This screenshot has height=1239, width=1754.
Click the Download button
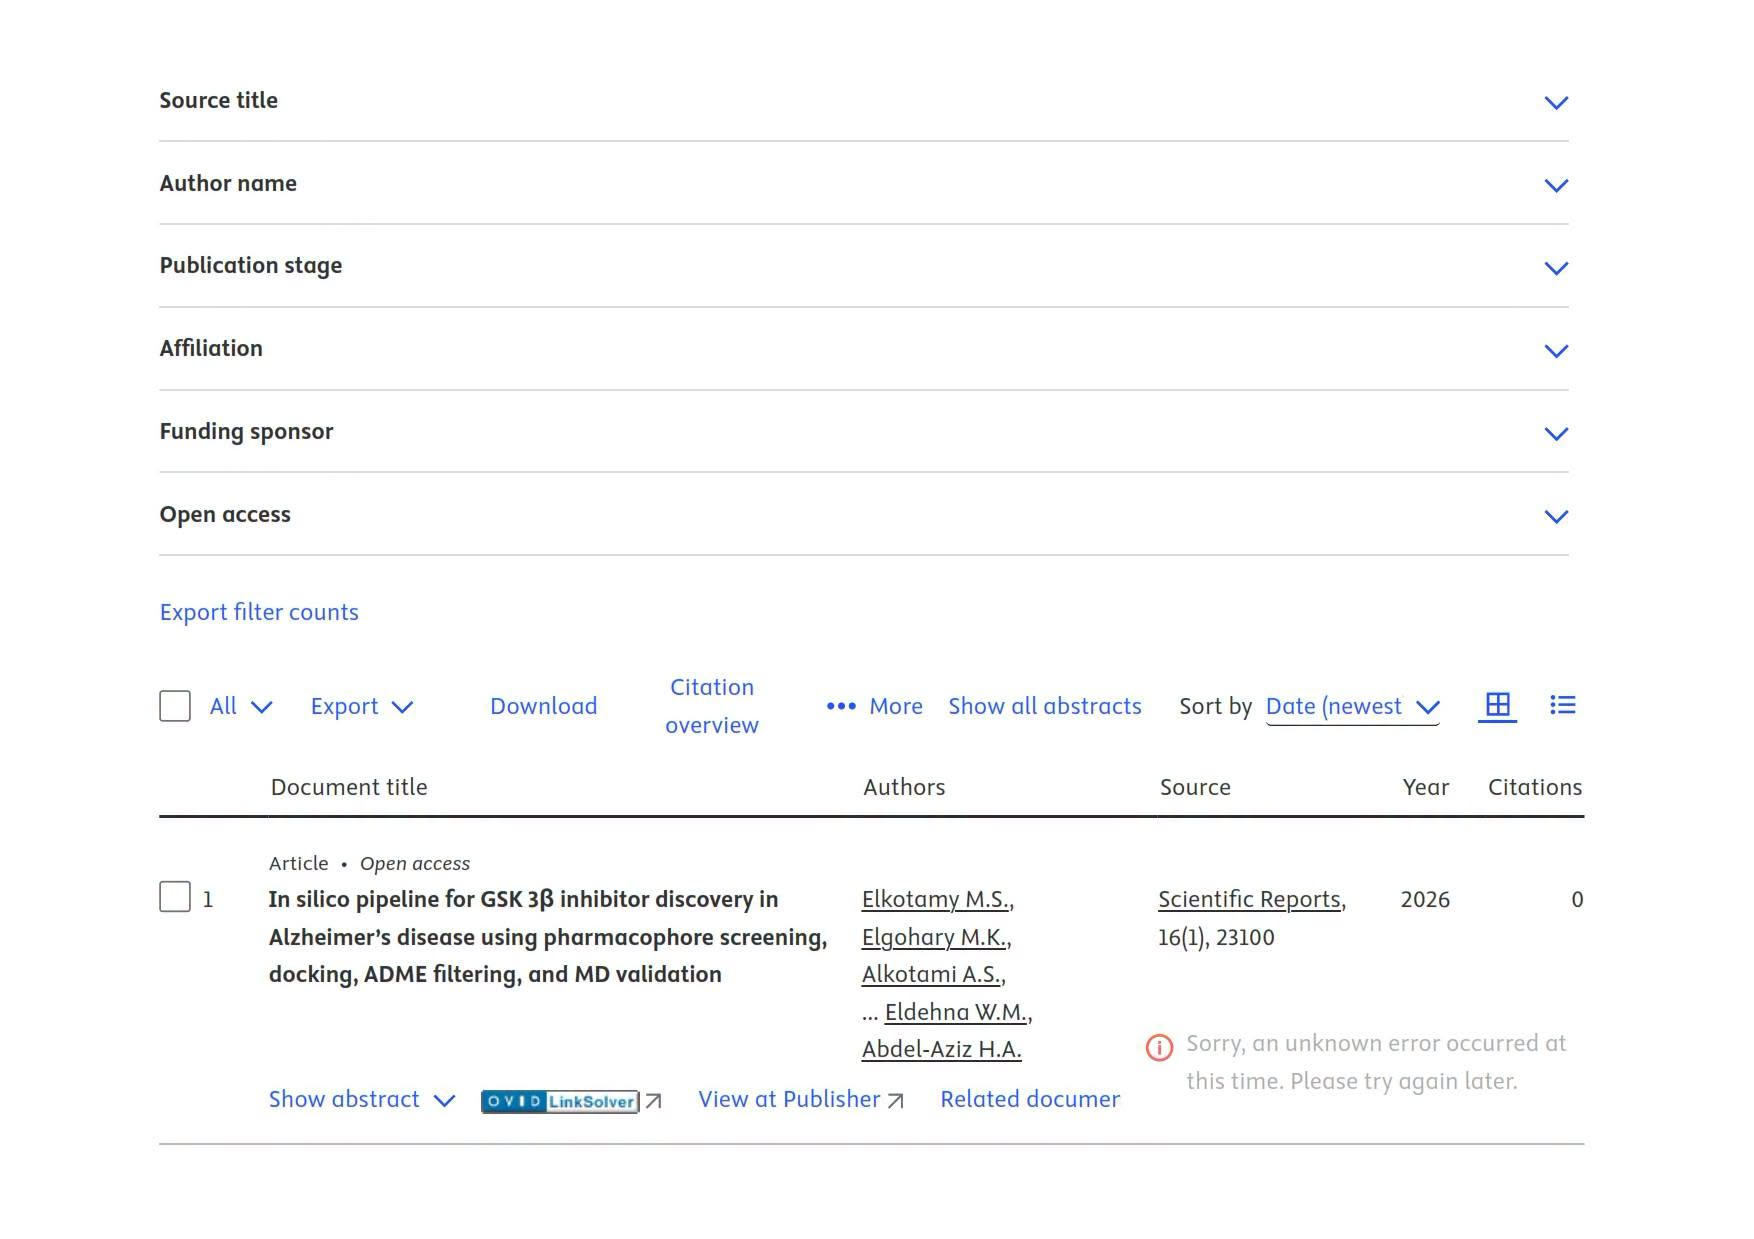[x=543, y=707]
